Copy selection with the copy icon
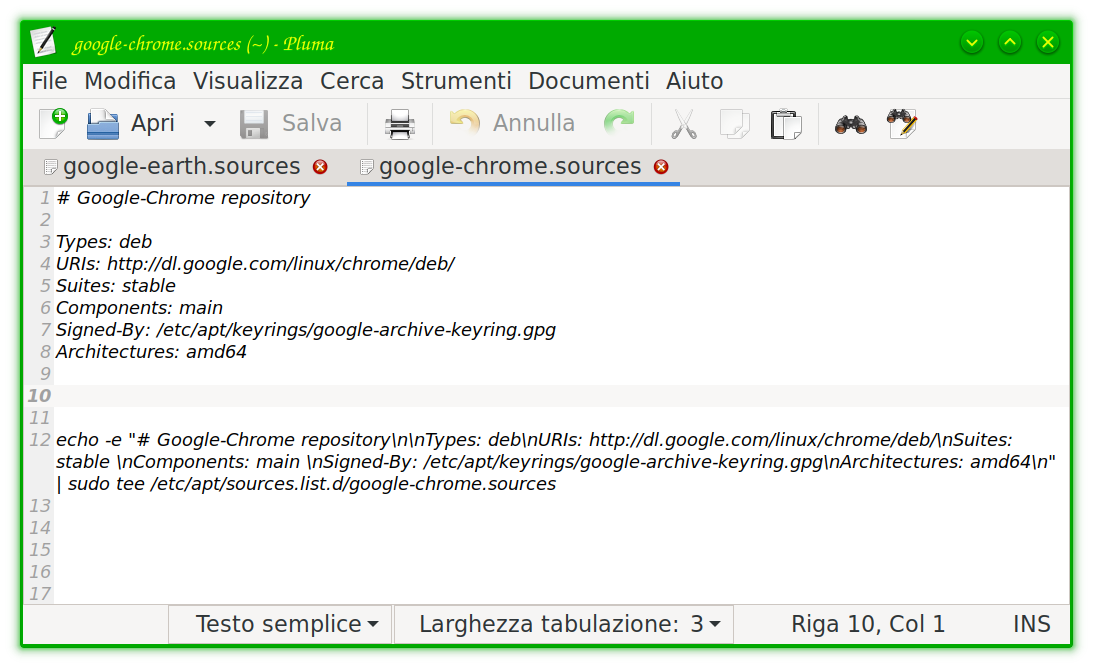 pyautogui.click(x=735, y=124)
